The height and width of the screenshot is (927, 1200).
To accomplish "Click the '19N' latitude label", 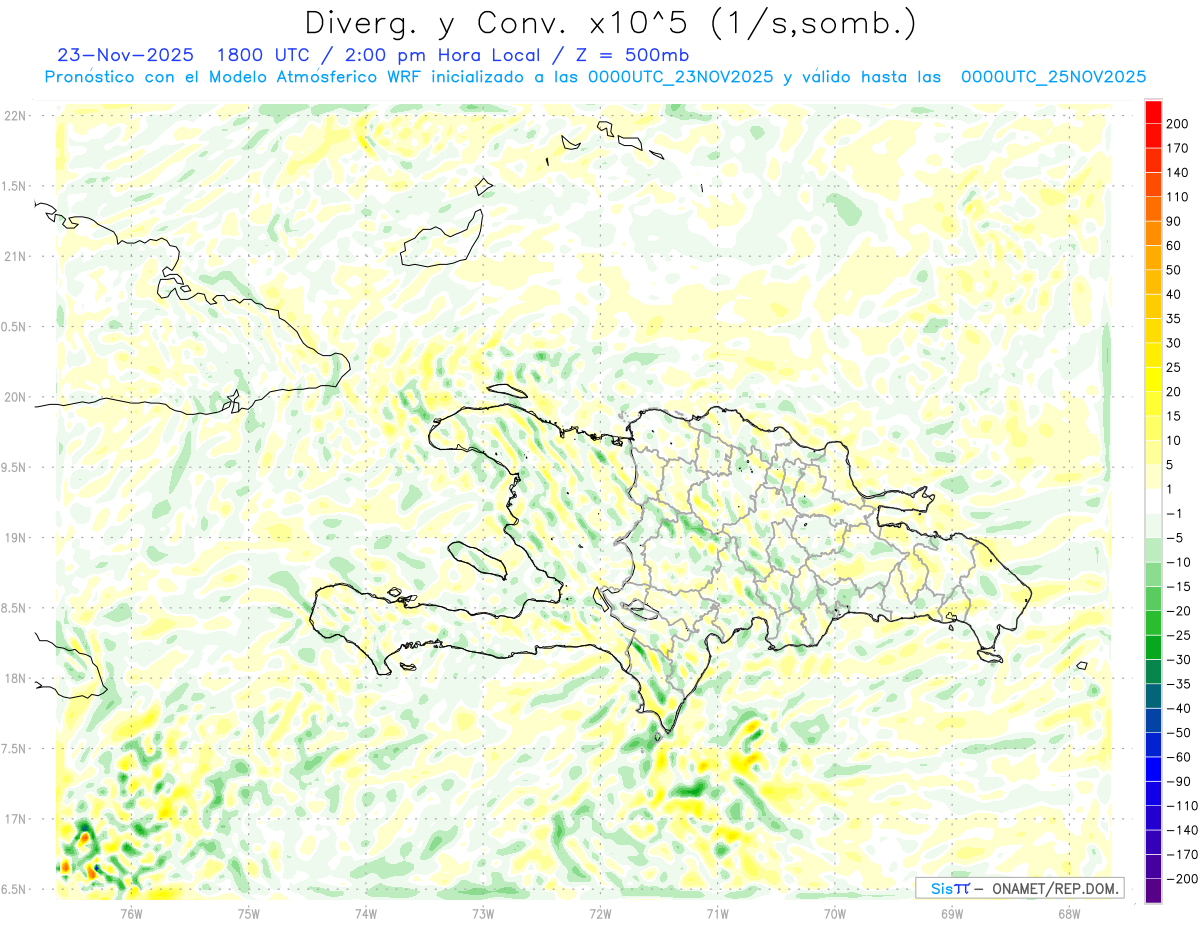I will coord(15,538).
